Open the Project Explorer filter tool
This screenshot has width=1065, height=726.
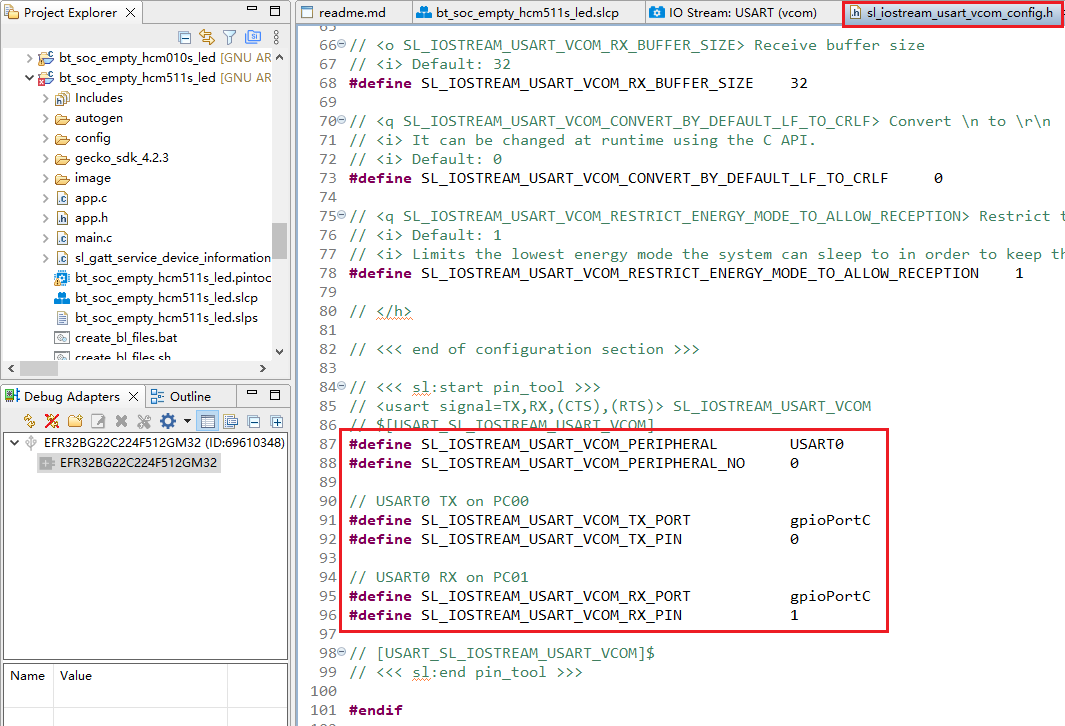click(x=230, y=37)
